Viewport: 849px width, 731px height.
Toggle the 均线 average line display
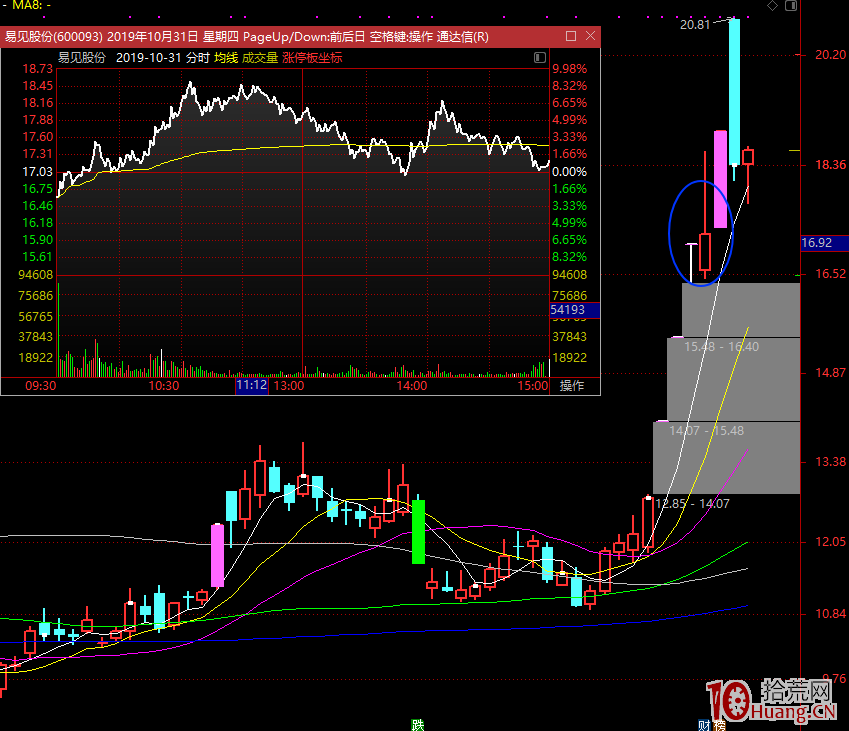click(x=225, y=57)
